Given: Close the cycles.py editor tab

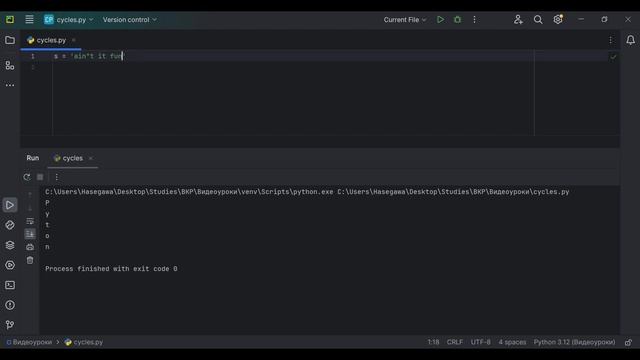Looking at the screenshot, I should pyautogui.click(x=74, y=40).
